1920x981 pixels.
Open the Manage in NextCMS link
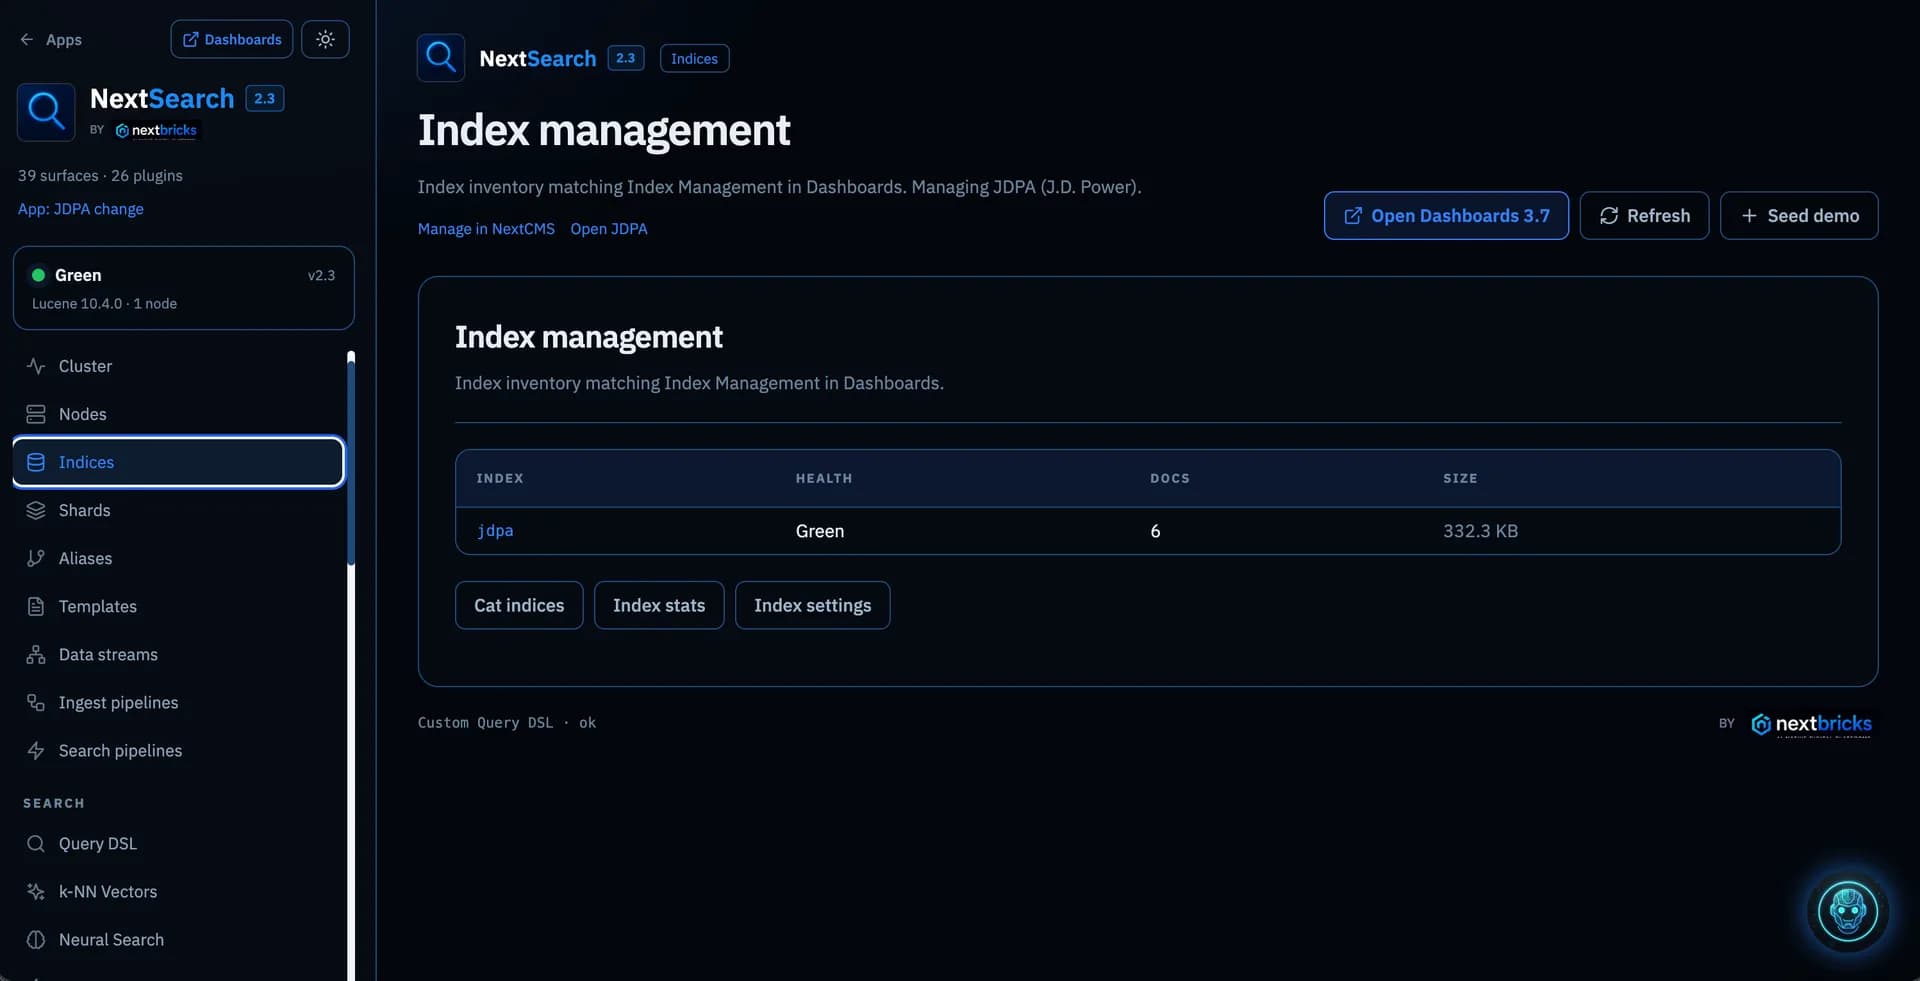(486, 229)
